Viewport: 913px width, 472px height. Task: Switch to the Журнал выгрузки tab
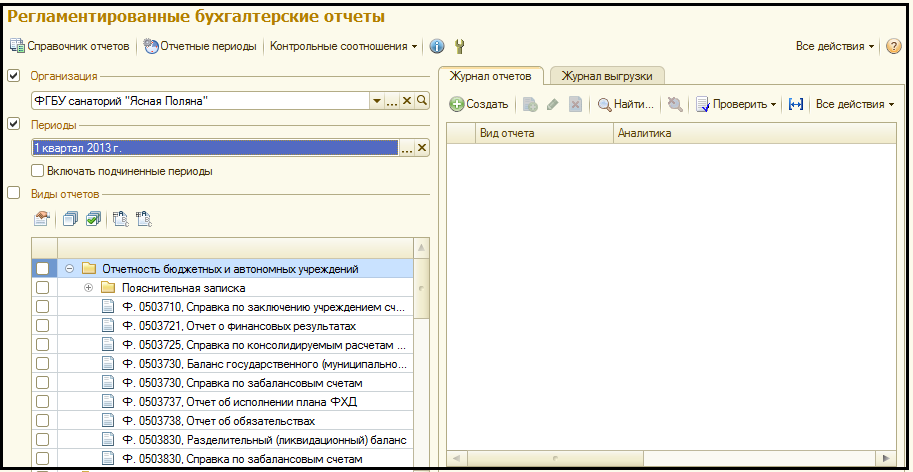pos(607,76)
